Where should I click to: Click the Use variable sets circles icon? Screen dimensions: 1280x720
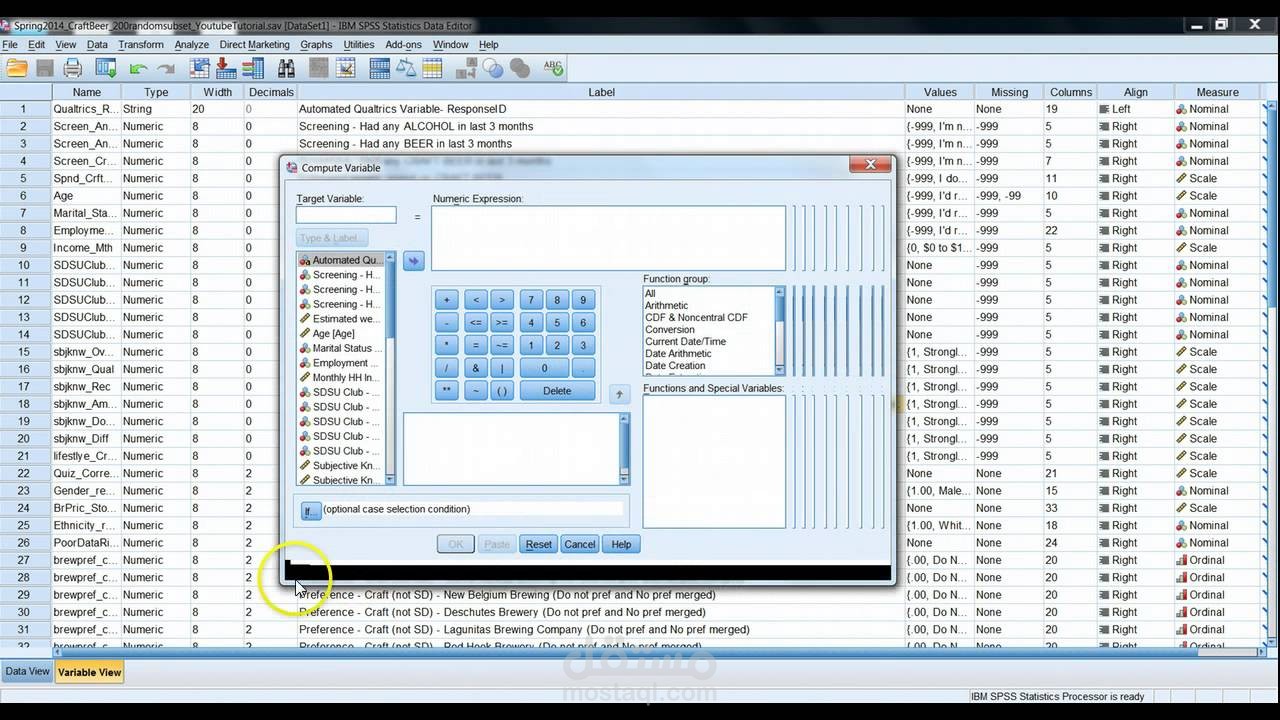(x=493, y=68)
